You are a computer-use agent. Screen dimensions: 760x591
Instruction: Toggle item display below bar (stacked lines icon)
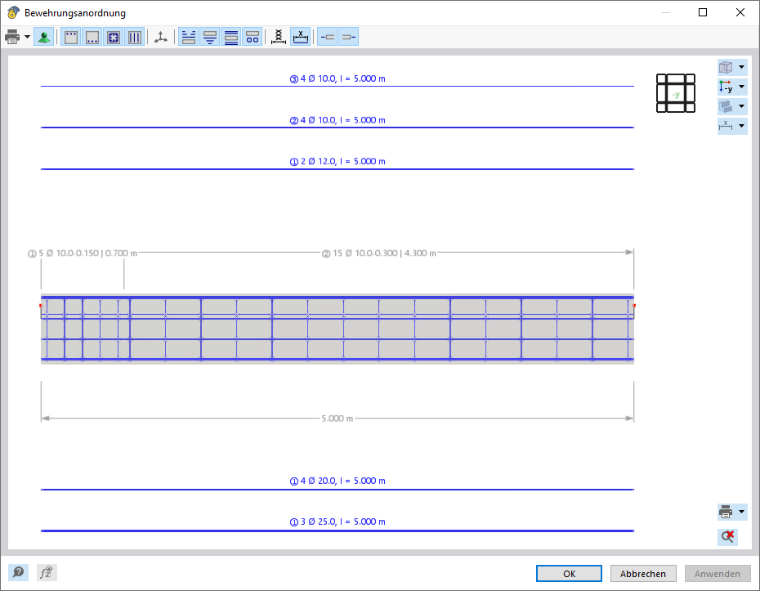(210, 37)
